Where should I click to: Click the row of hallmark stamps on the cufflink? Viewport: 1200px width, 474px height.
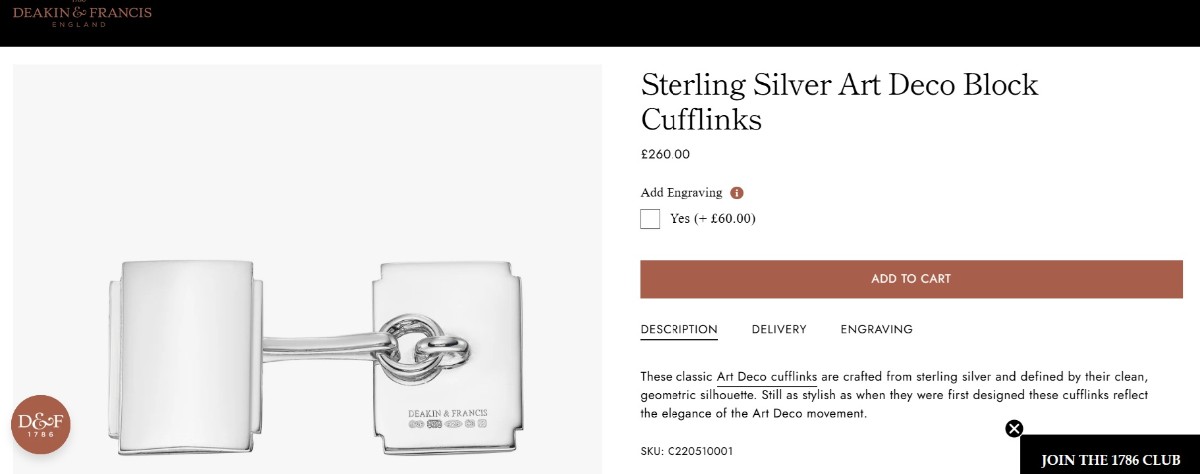(x=447, y=426)
